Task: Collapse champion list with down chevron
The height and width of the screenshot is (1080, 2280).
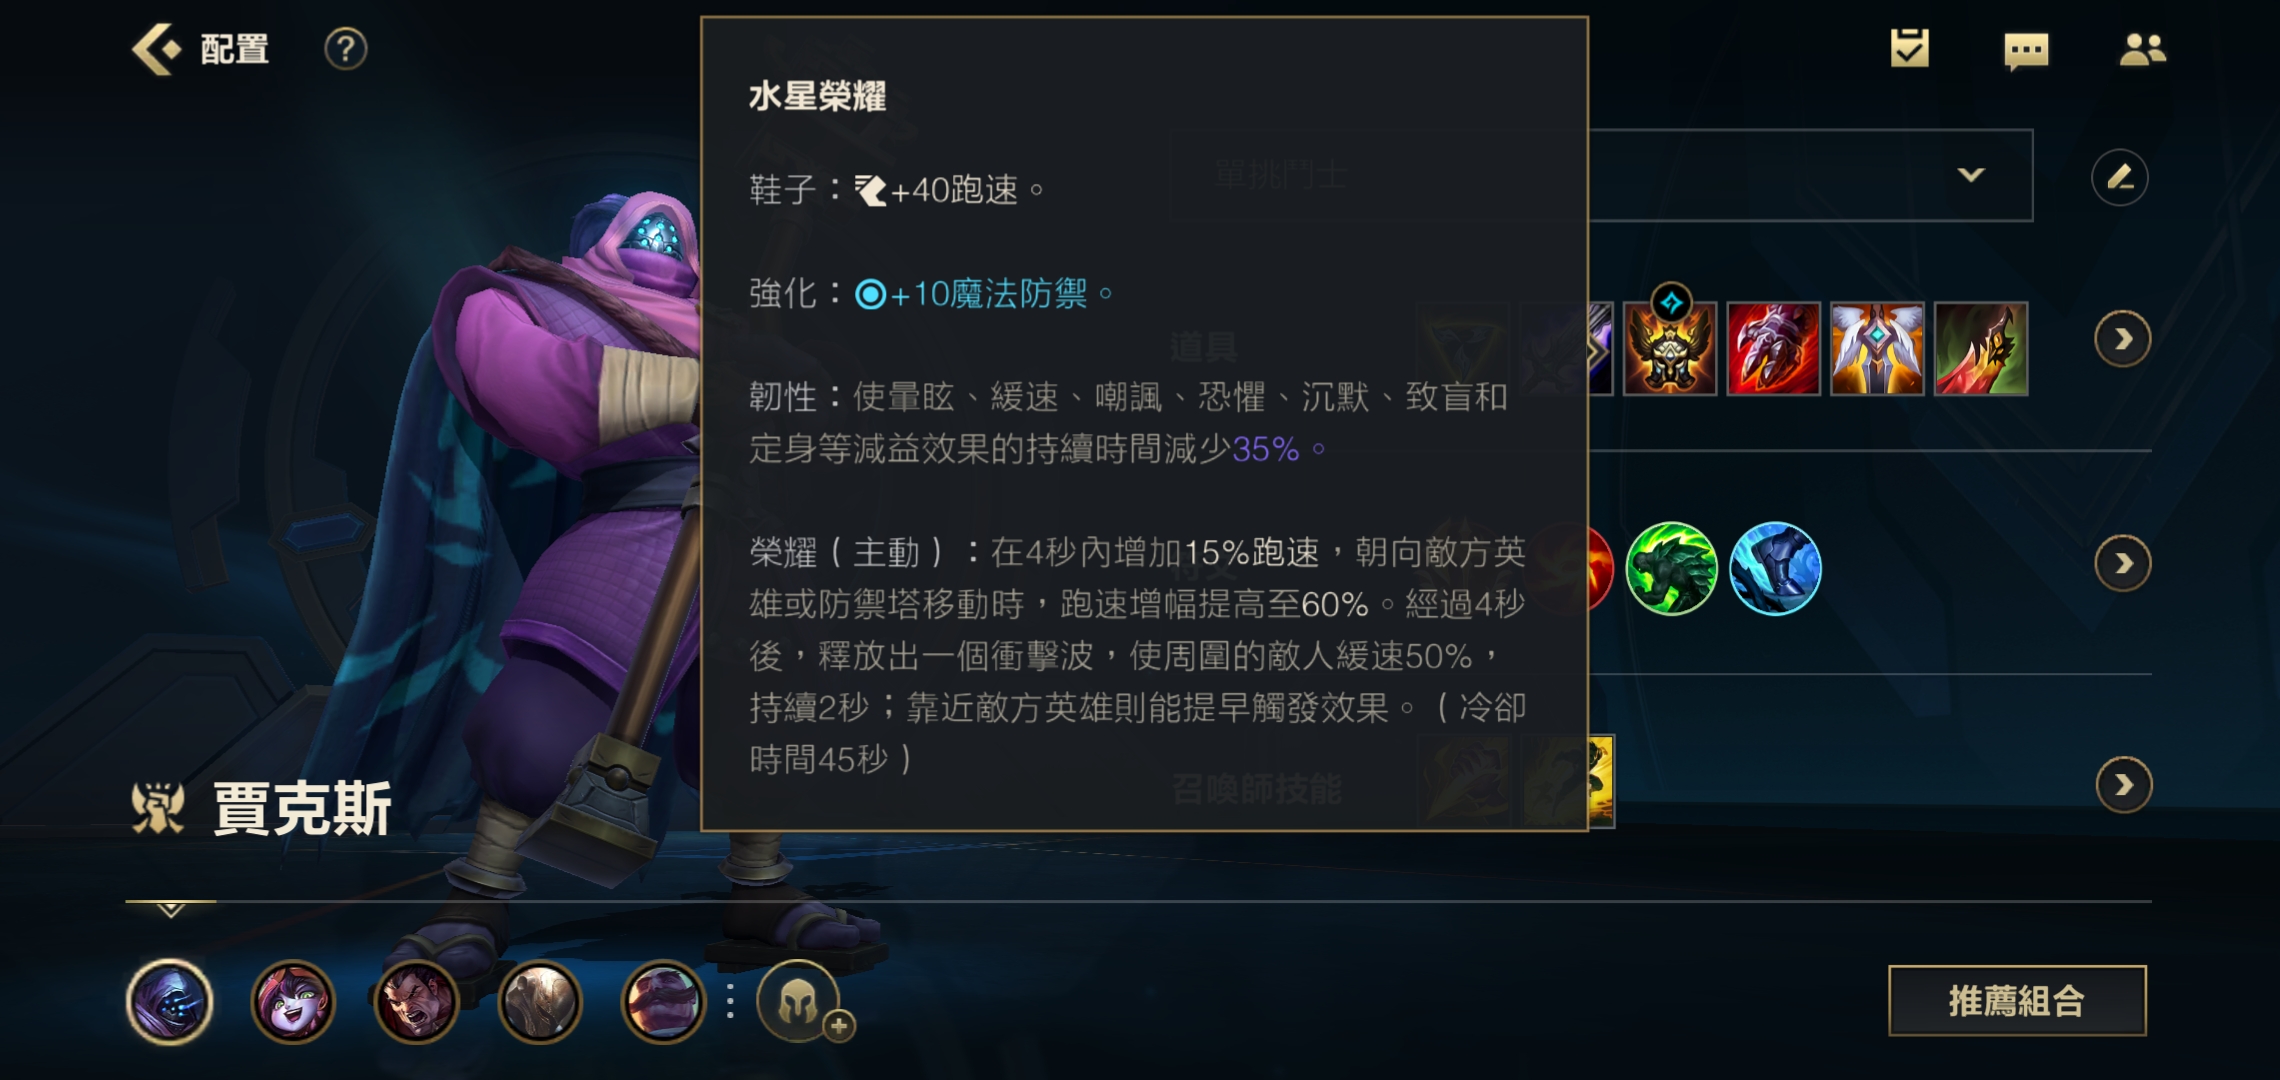Action: click(170, 910)
